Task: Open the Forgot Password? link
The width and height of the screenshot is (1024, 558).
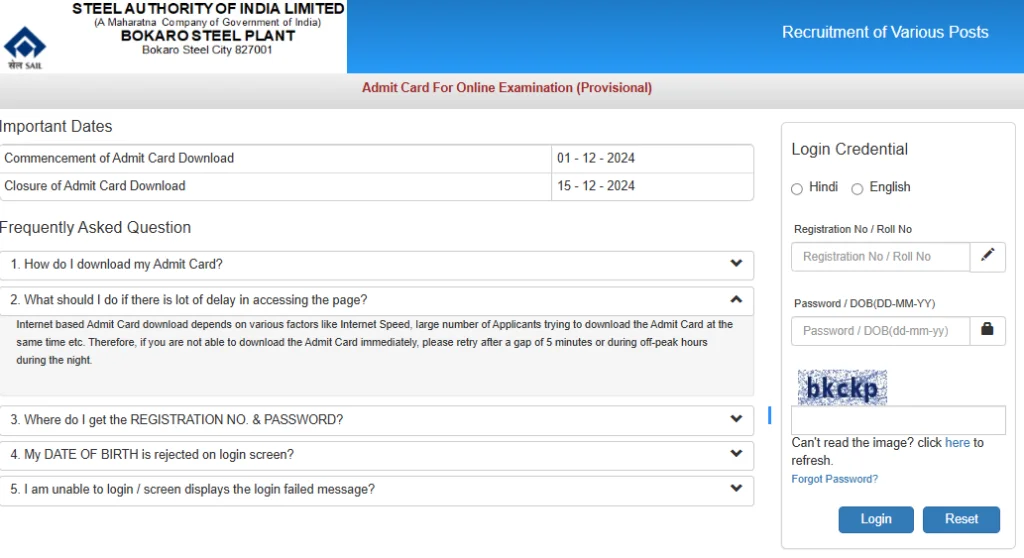Action: pos(834,479)
